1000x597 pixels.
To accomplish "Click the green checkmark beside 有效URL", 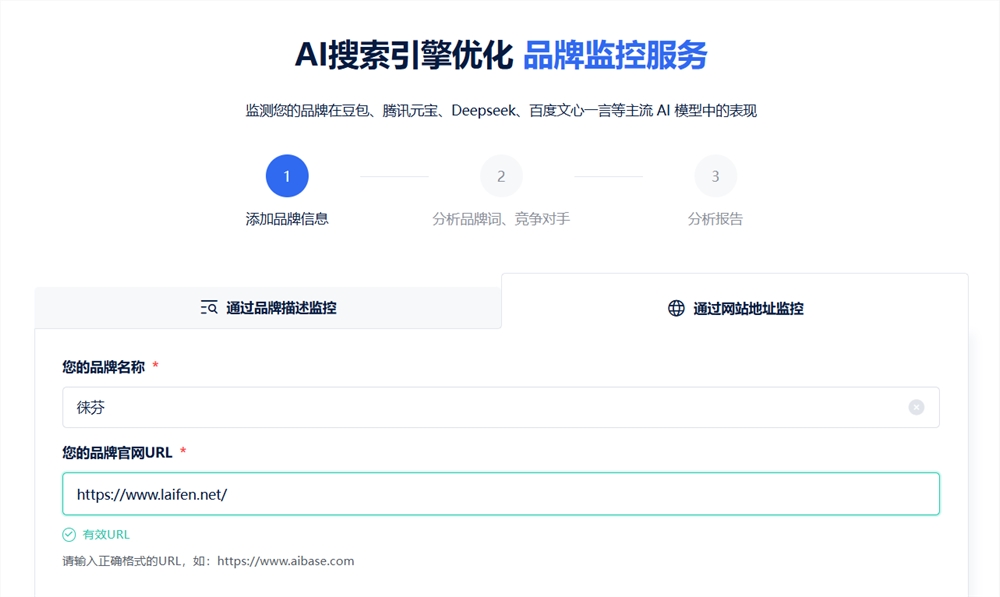I will click(x=70, y=534).
